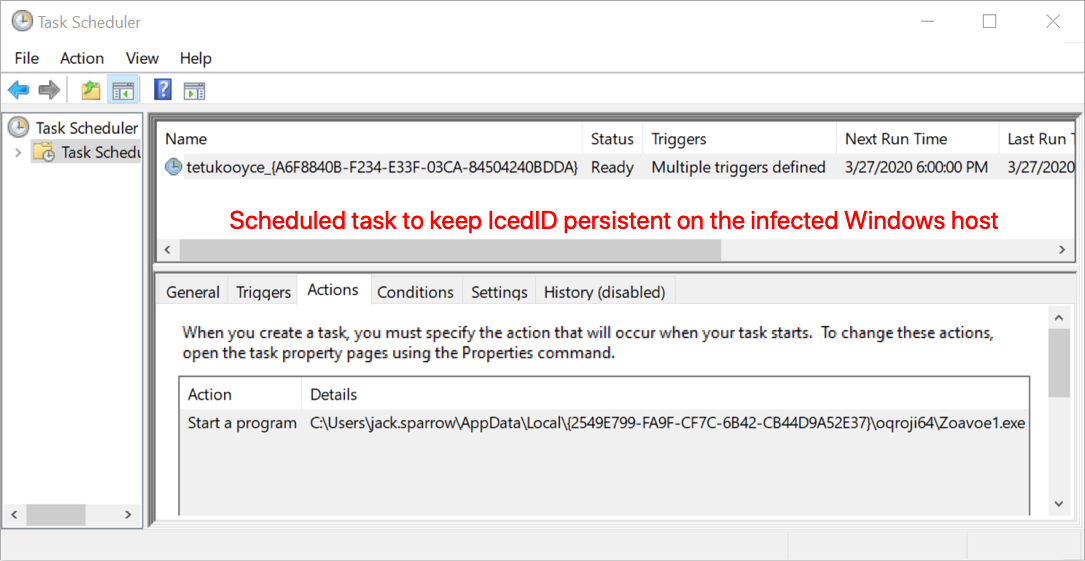Switch to the Triggers tab
The width and height of the screenshot is (1085, 561).
tap(263, 292)
